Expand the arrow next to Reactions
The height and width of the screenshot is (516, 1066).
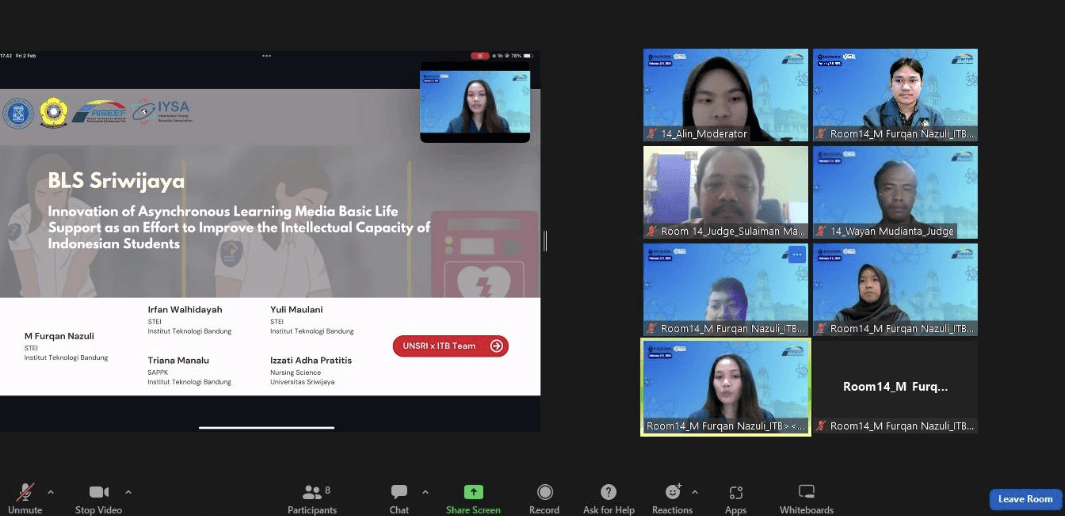pos(695,491)
